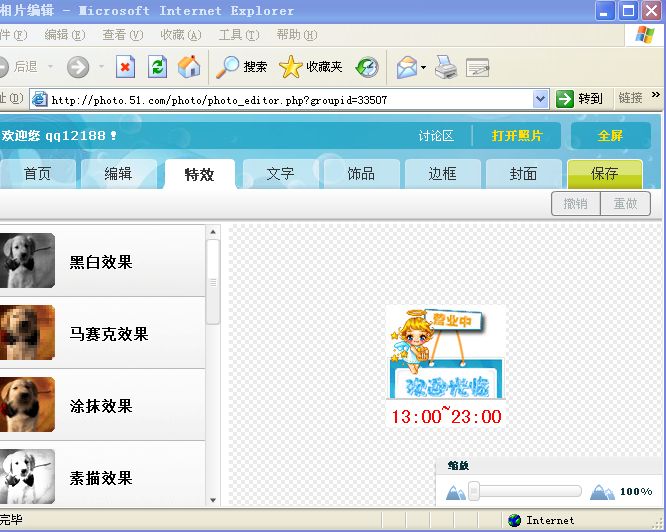Click the Windows flag logo

tap(644, 34)
